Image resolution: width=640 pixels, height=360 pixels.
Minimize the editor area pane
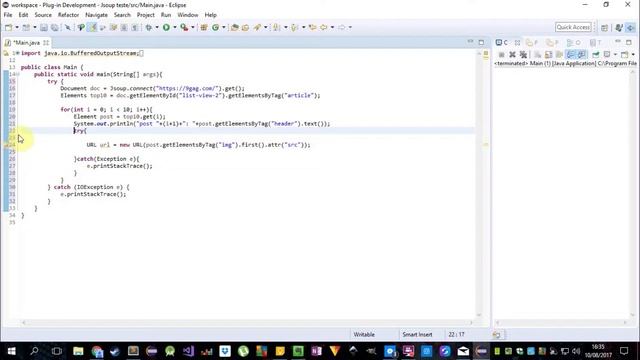[x=471, y=42]
